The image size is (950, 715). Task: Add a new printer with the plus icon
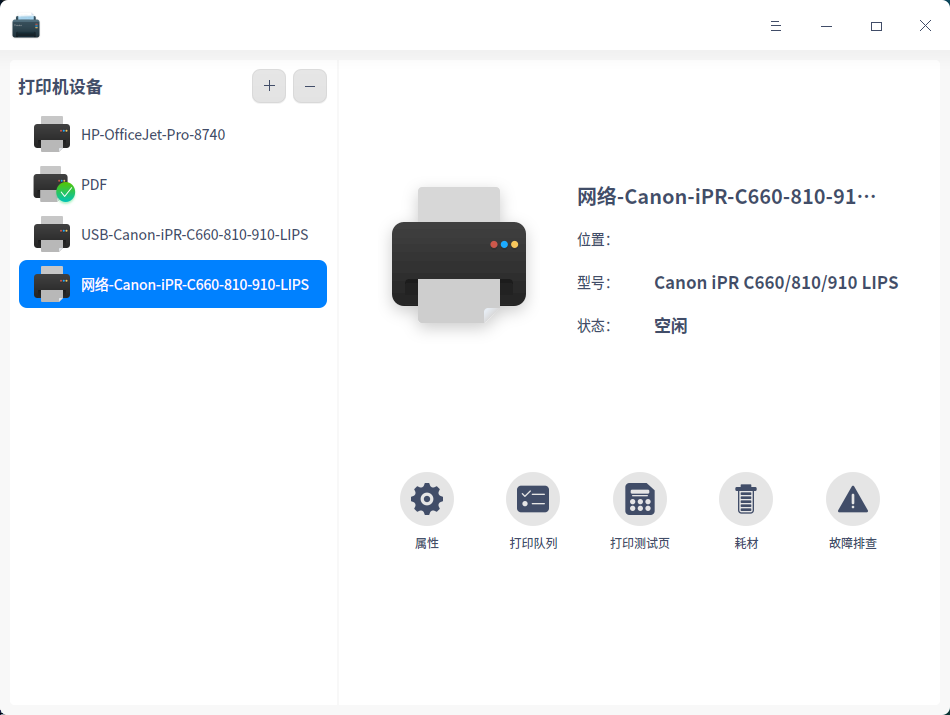pyautogui.click(x=268, y=86)
